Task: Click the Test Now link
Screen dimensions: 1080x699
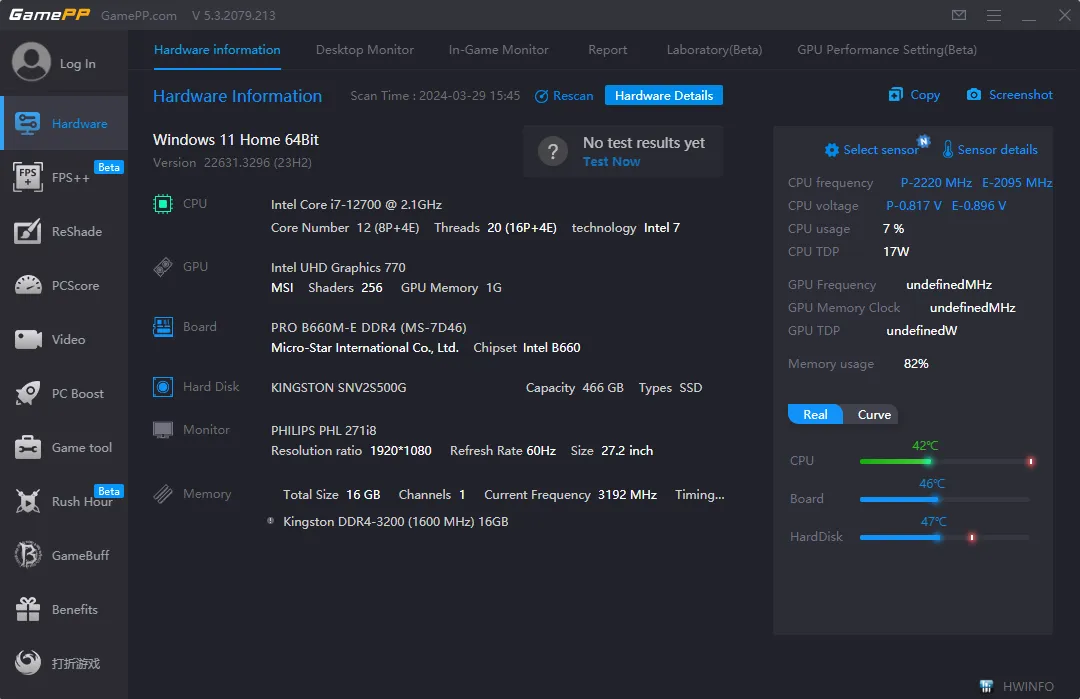Action: (x=611, y=161)
